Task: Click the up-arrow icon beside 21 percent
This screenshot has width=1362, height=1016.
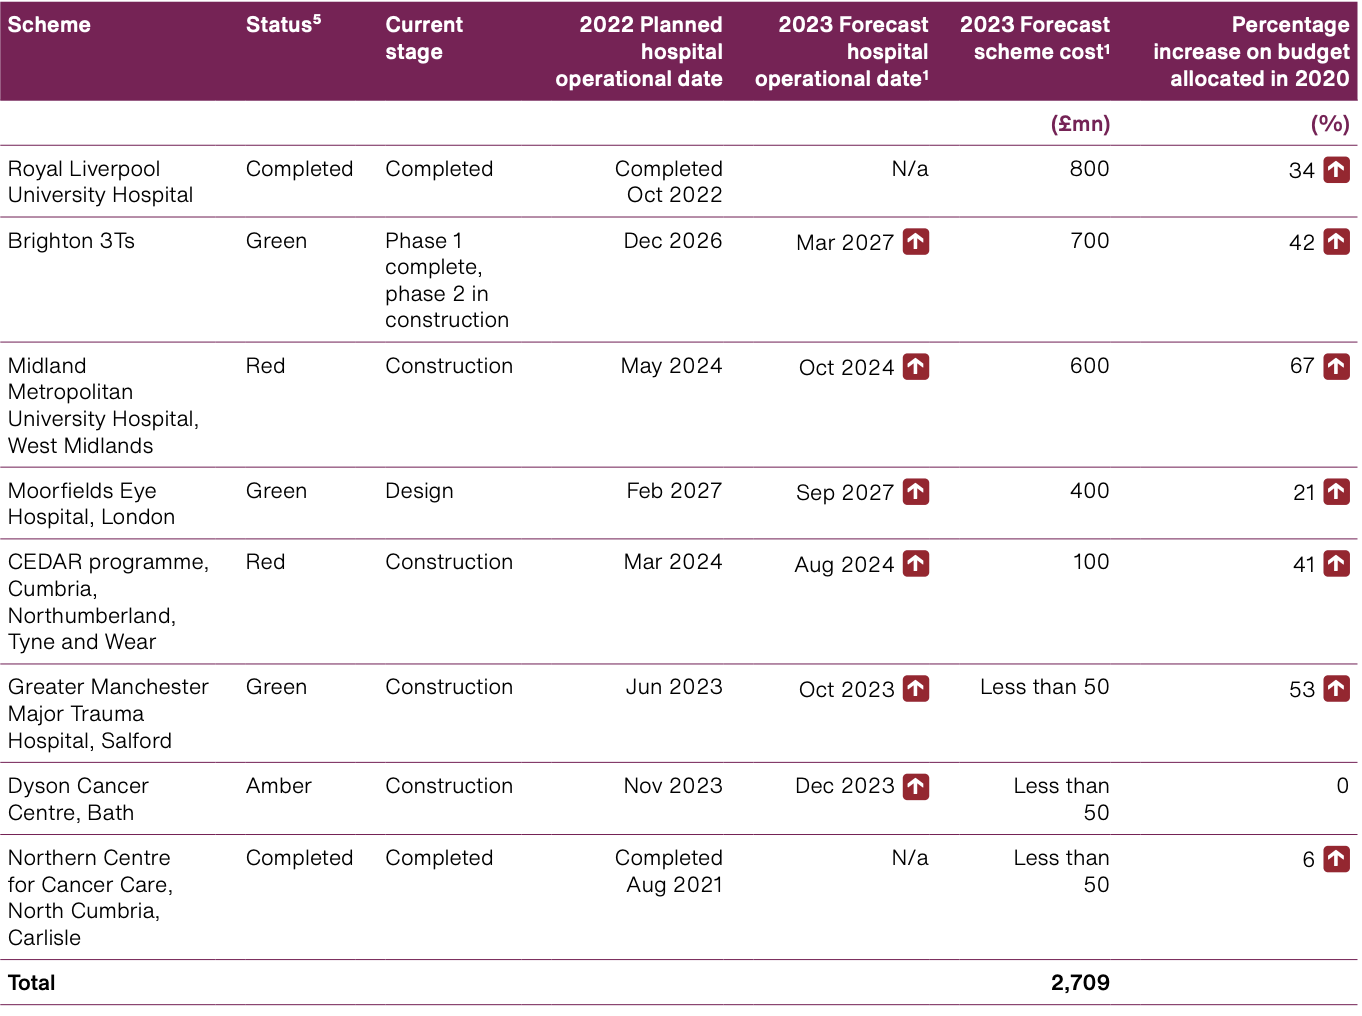Action: click(1336, 492)
